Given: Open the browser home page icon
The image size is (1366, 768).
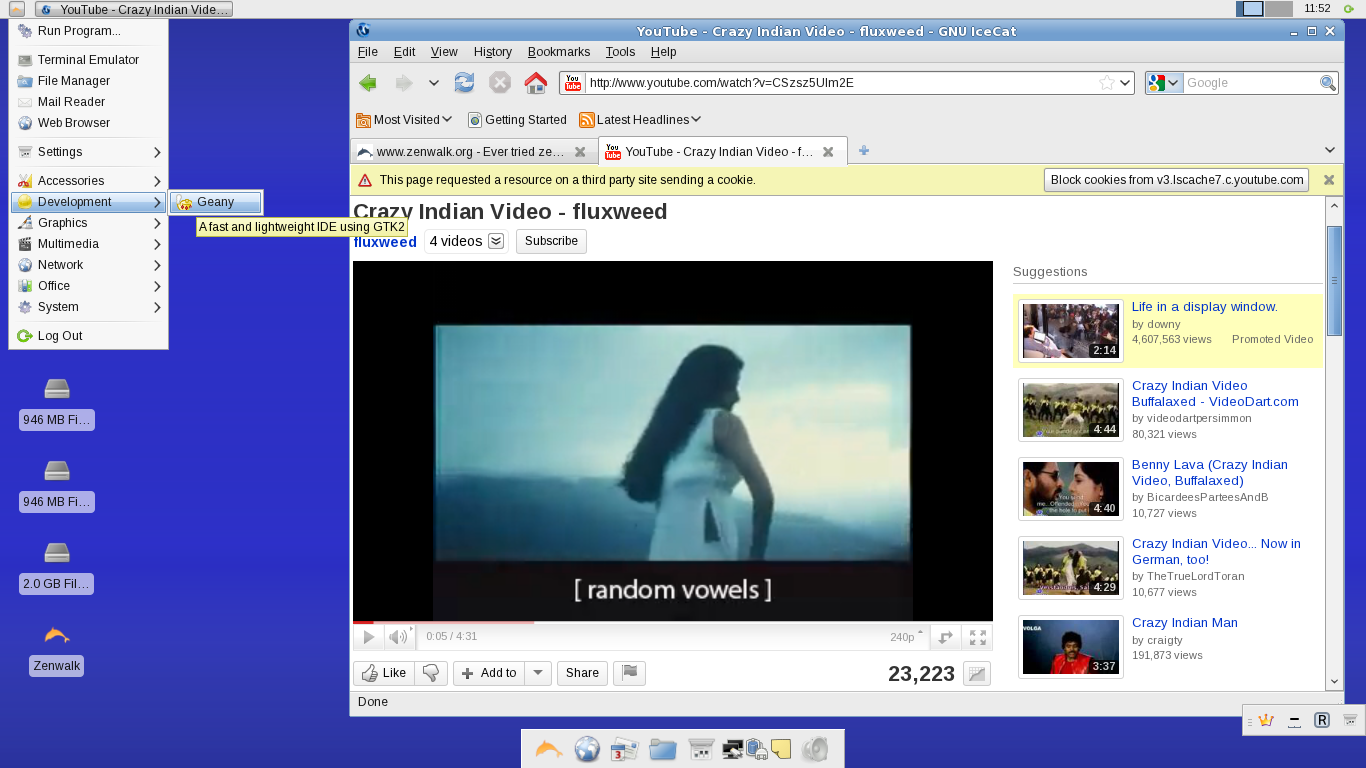Looking at the screenshot, I should [536, 82].
